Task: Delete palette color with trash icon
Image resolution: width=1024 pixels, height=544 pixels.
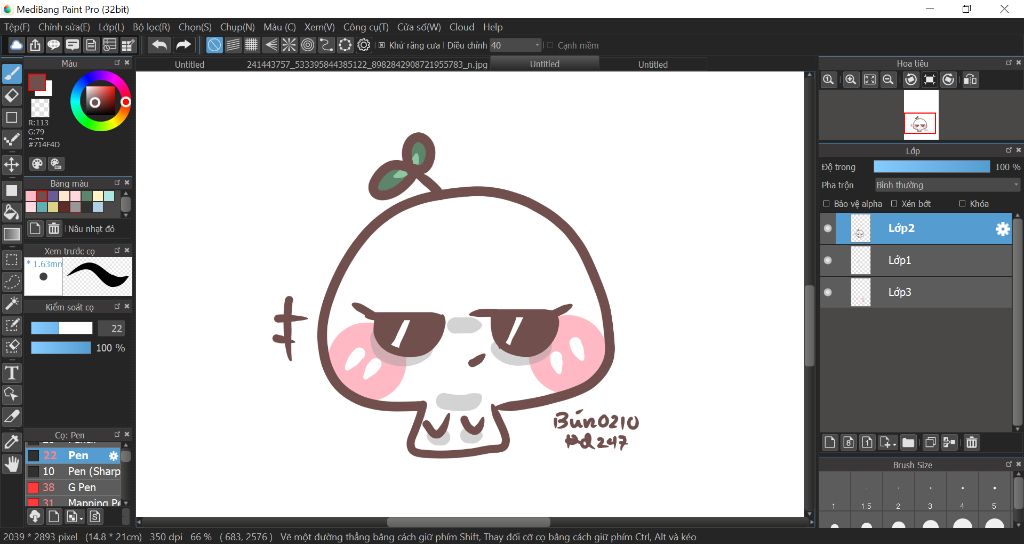Action: [54, 229]
